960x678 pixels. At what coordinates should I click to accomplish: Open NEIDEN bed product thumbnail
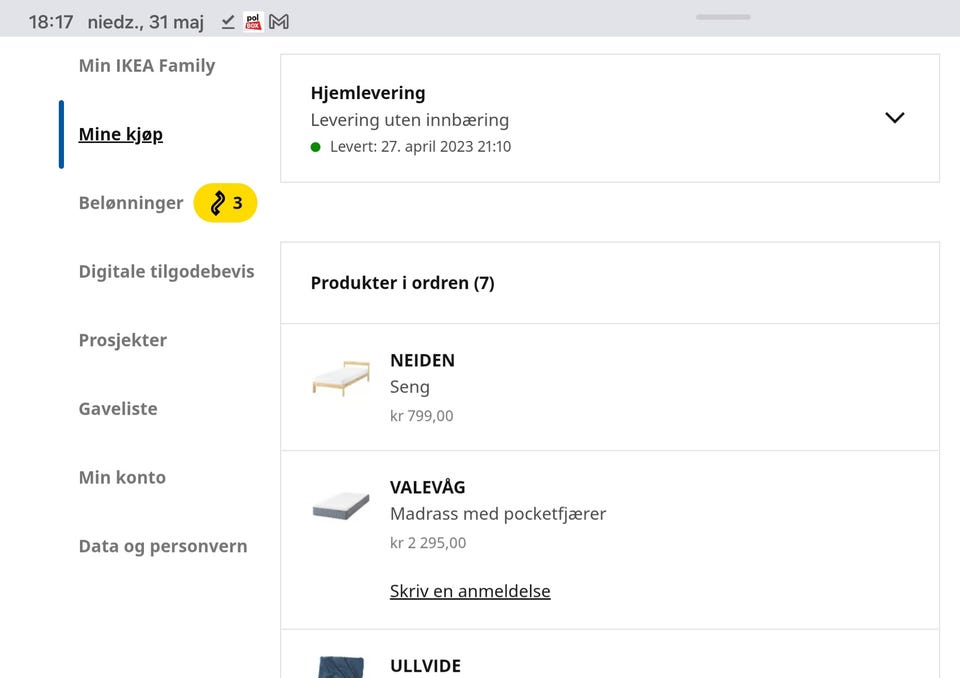click(x=341, y=378)
